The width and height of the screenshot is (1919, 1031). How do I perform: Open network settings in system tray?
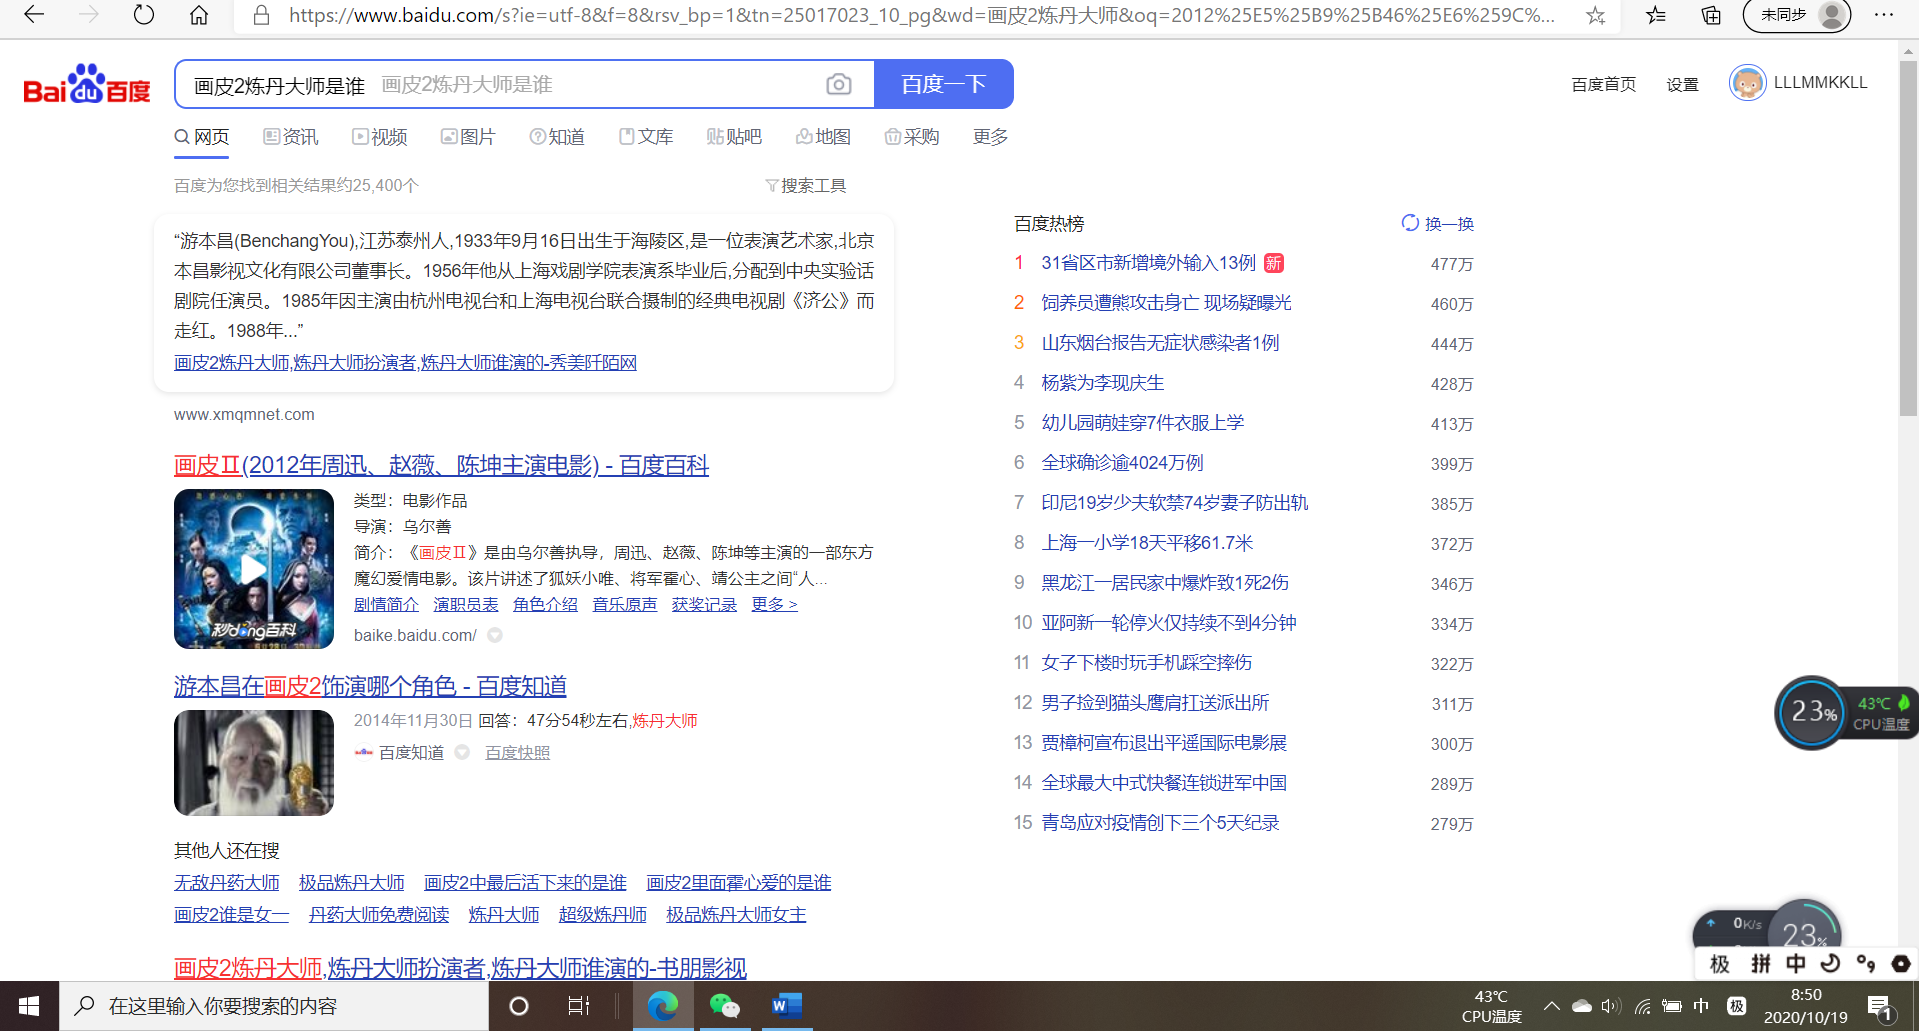1642,1006
